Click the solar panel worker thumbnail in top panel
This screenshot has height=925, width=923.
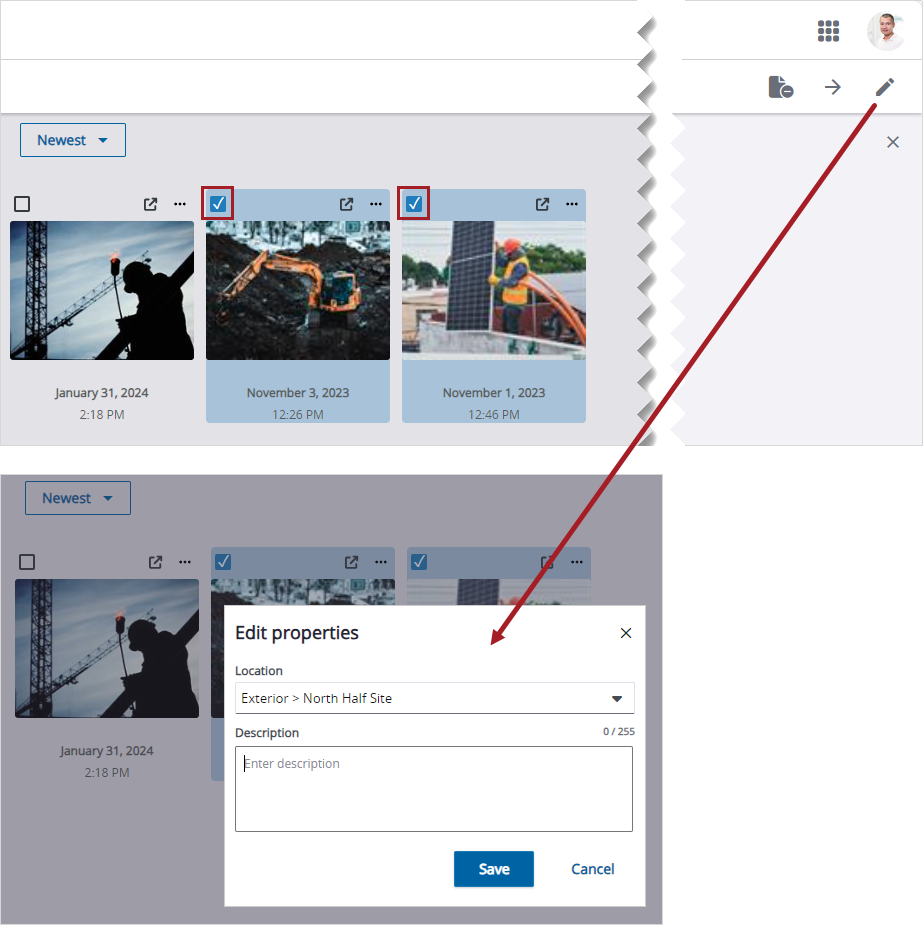tap(494, 290)
